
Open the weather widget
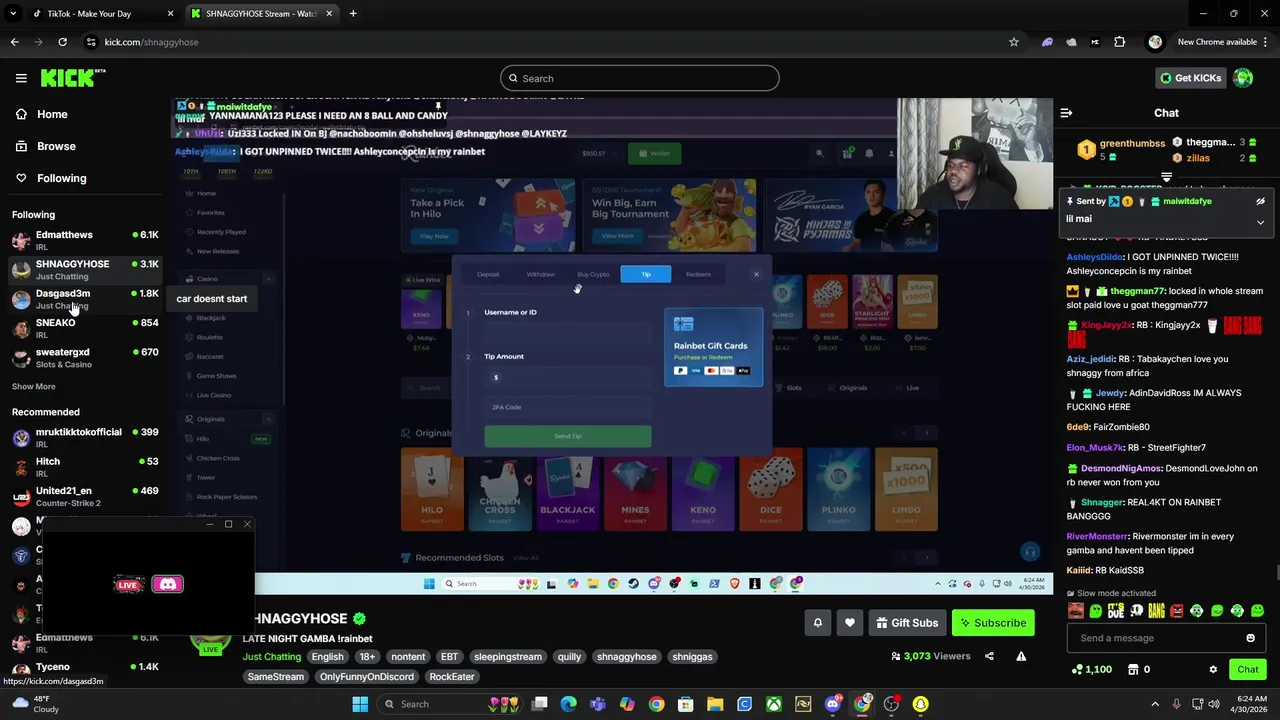(33, 704)
